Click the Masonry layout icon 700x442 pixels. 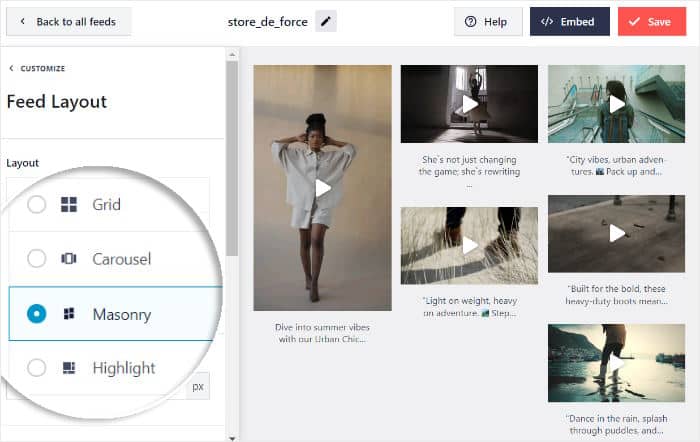click(69, 314)
